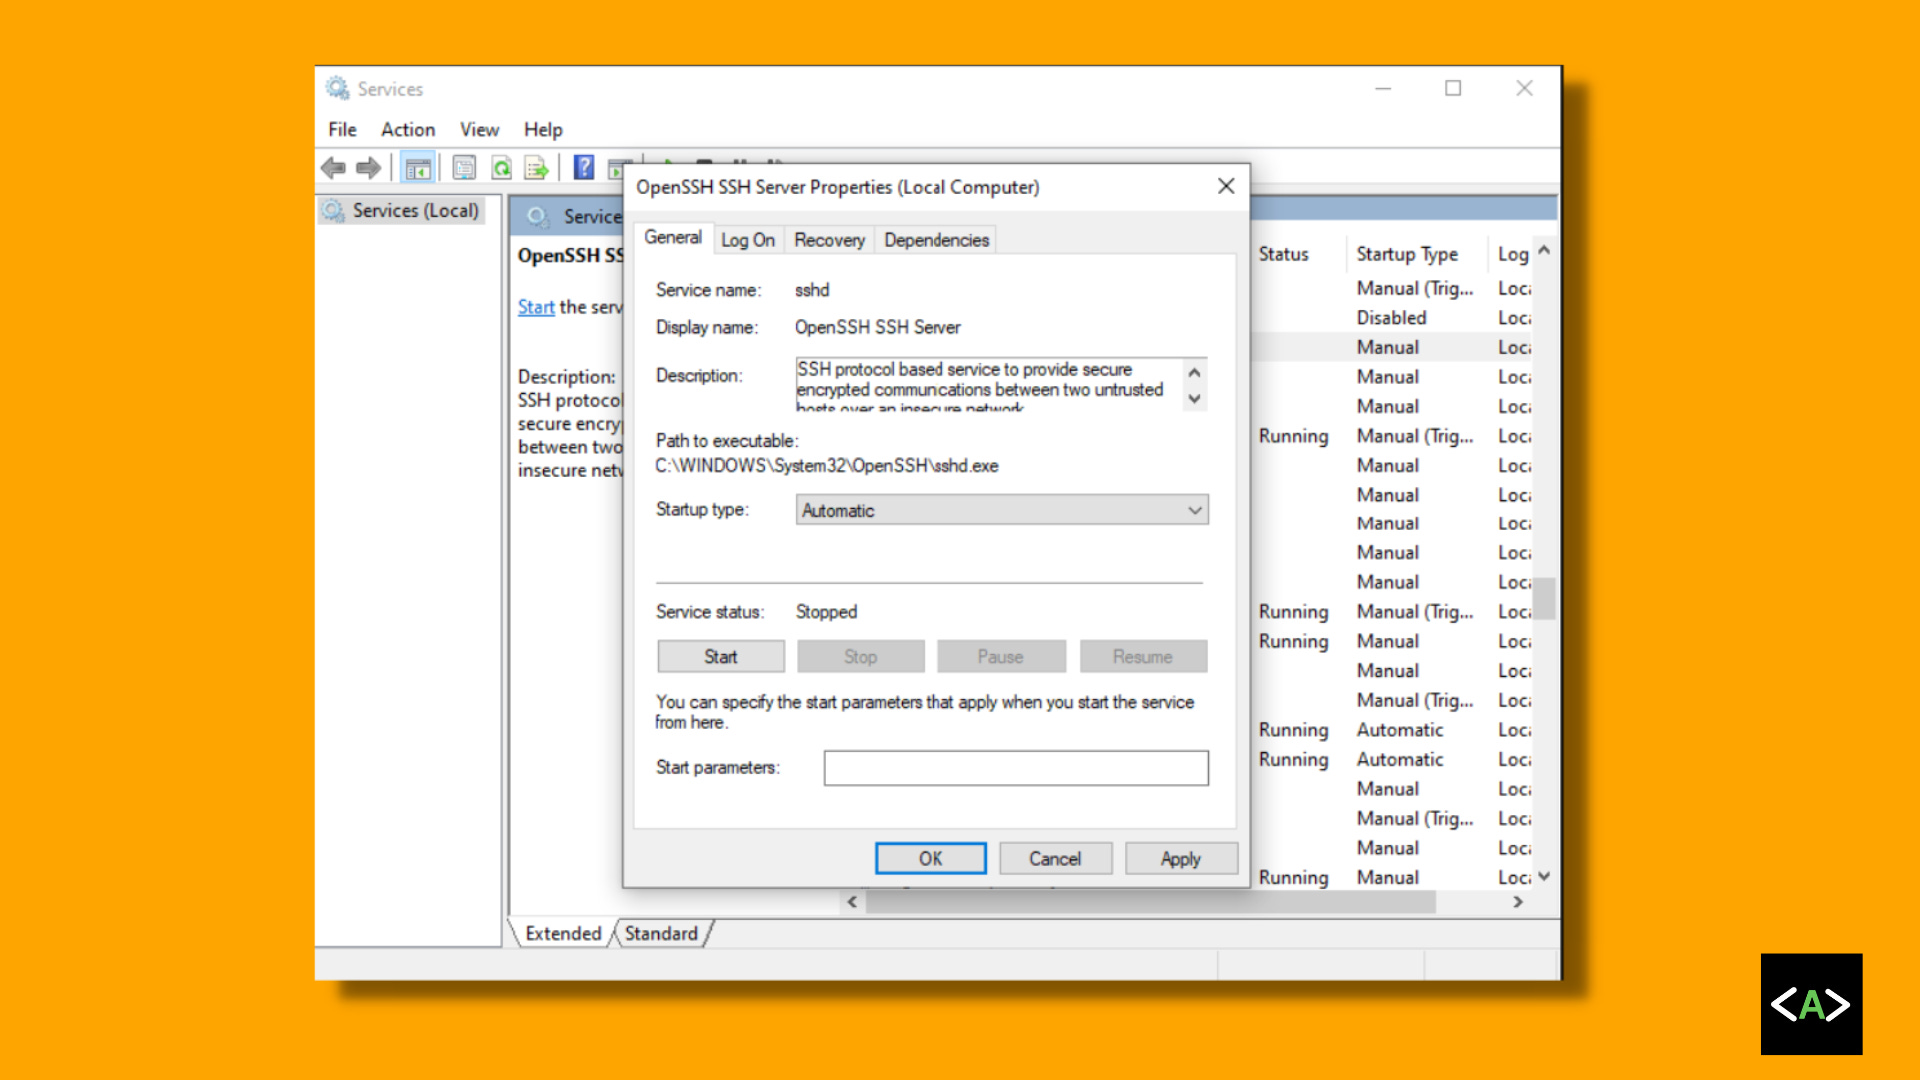Click the services list vertical scrollbar thumb
1920x1080 pixels.
pyautogui.click(x=1545, y=598)
